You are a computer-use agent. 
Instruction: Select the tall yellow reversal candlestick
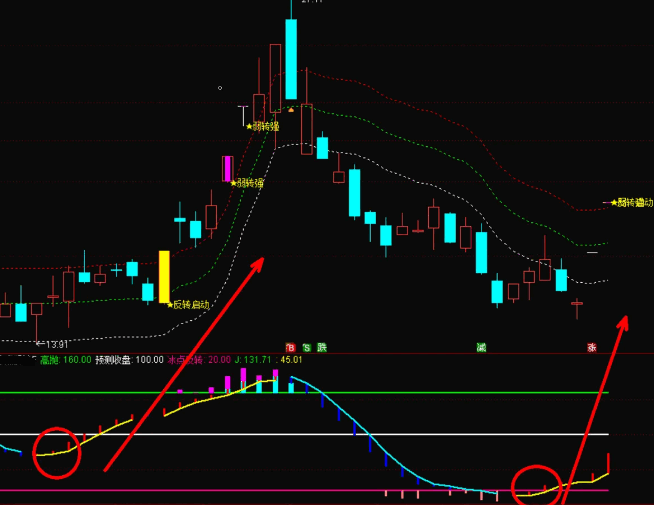click(x=164, y=276)
